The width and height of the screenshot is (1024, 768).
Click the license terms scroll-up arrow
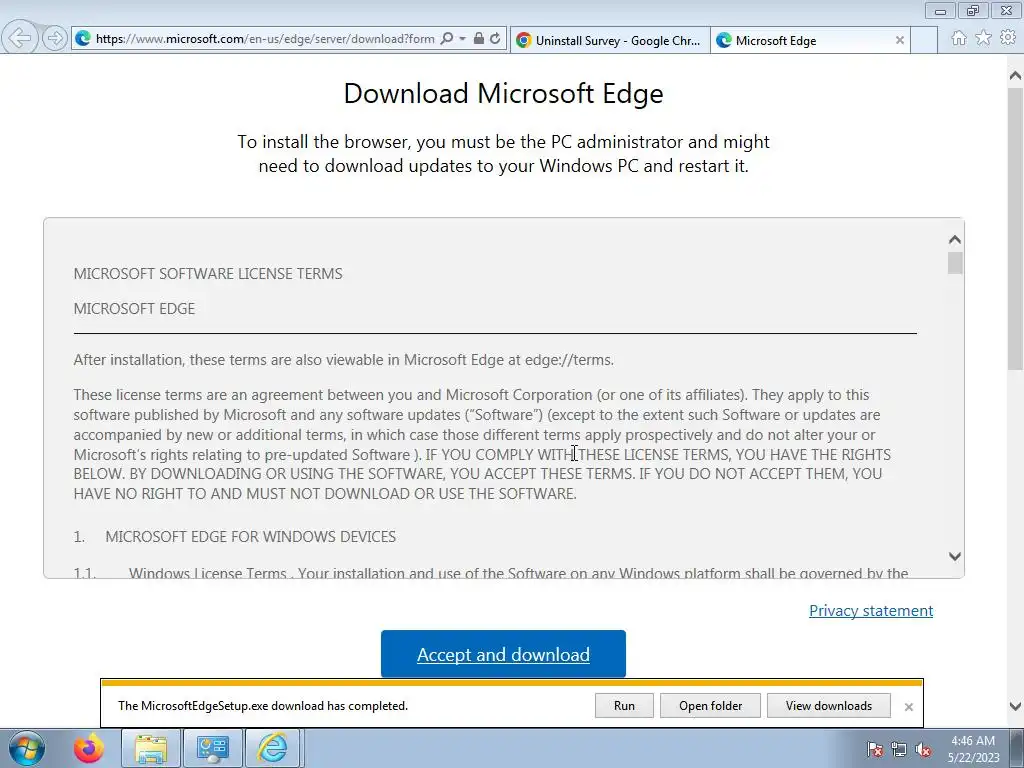click(955, 240)
